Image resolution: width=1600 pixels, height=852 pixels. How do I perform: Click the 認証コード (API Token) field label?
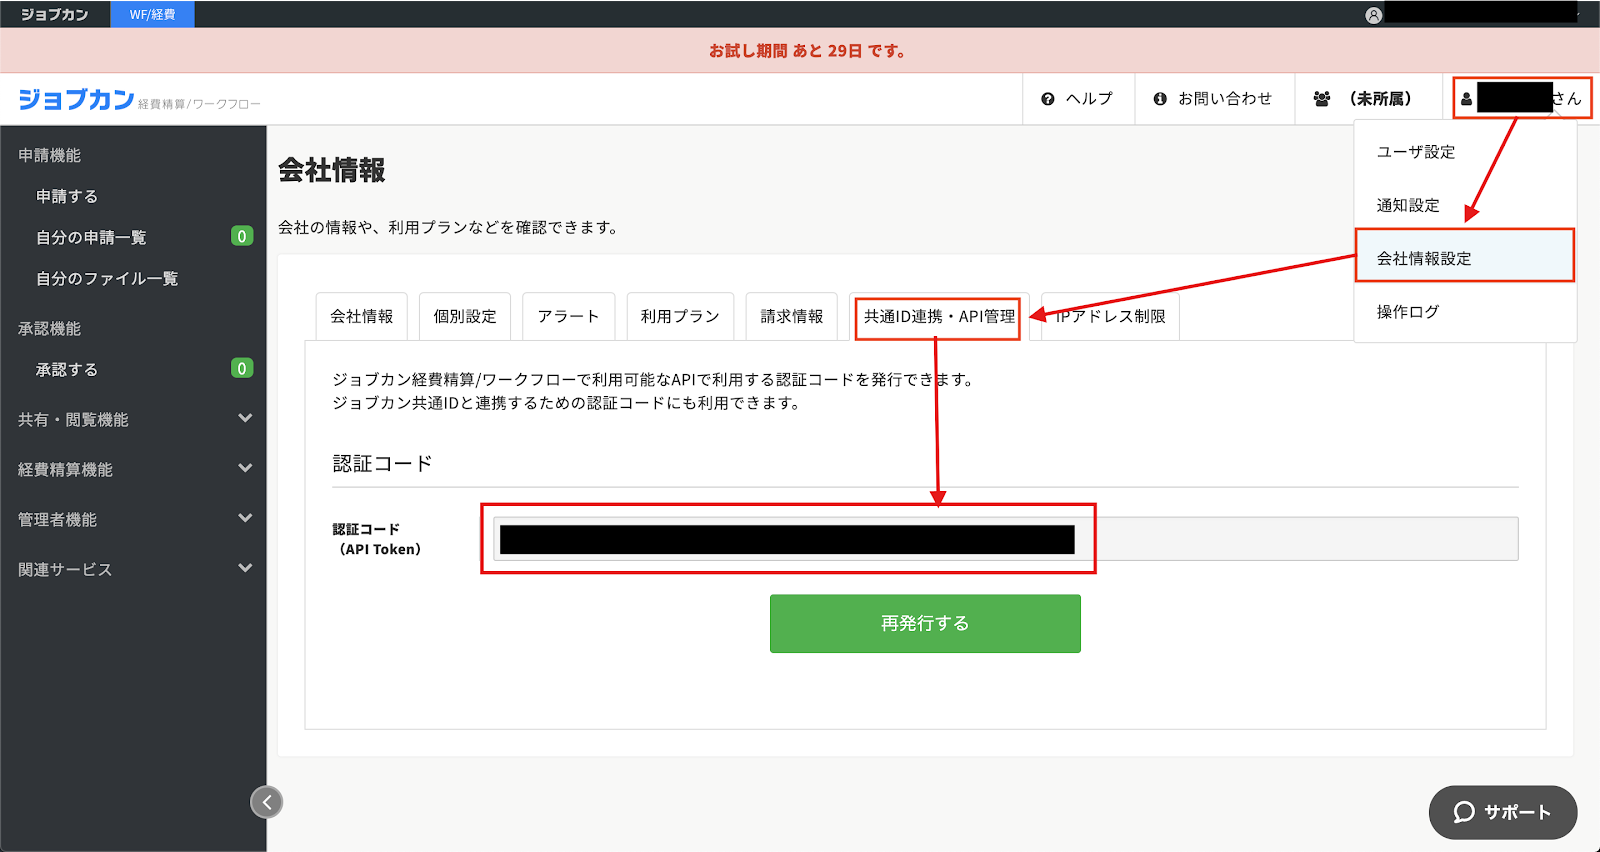(377, 539)
